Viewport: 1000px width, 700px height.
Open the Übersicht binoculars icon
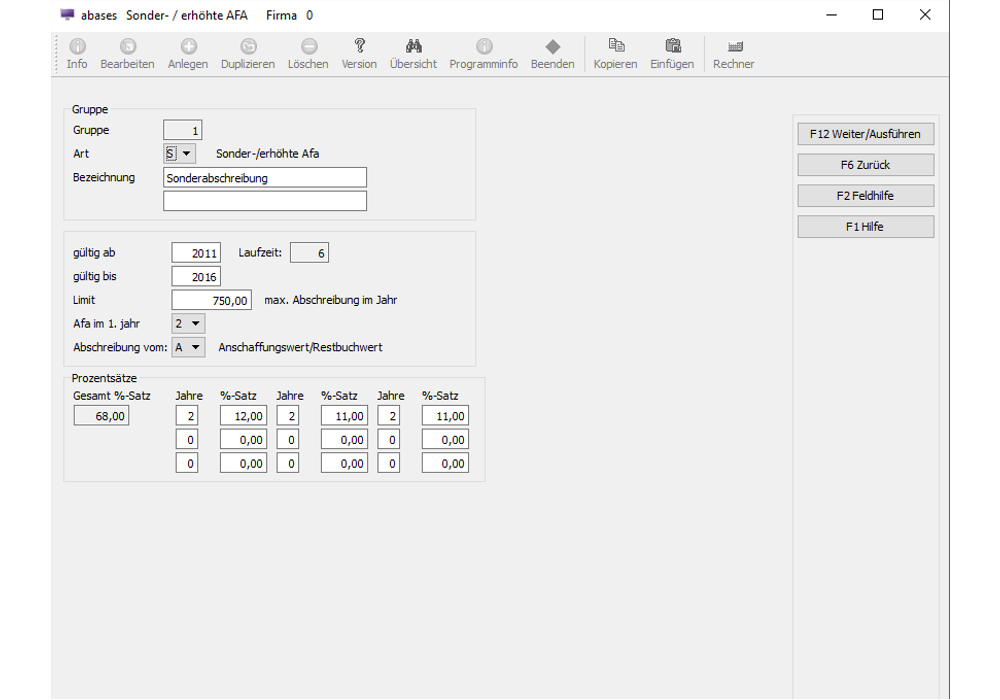[413, 47]
